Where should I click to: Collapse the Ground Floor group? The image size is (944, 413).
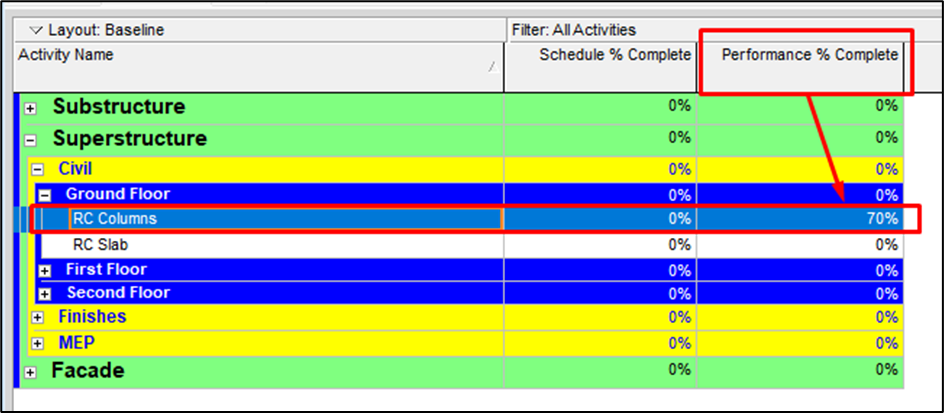click(x=44, y=195)
